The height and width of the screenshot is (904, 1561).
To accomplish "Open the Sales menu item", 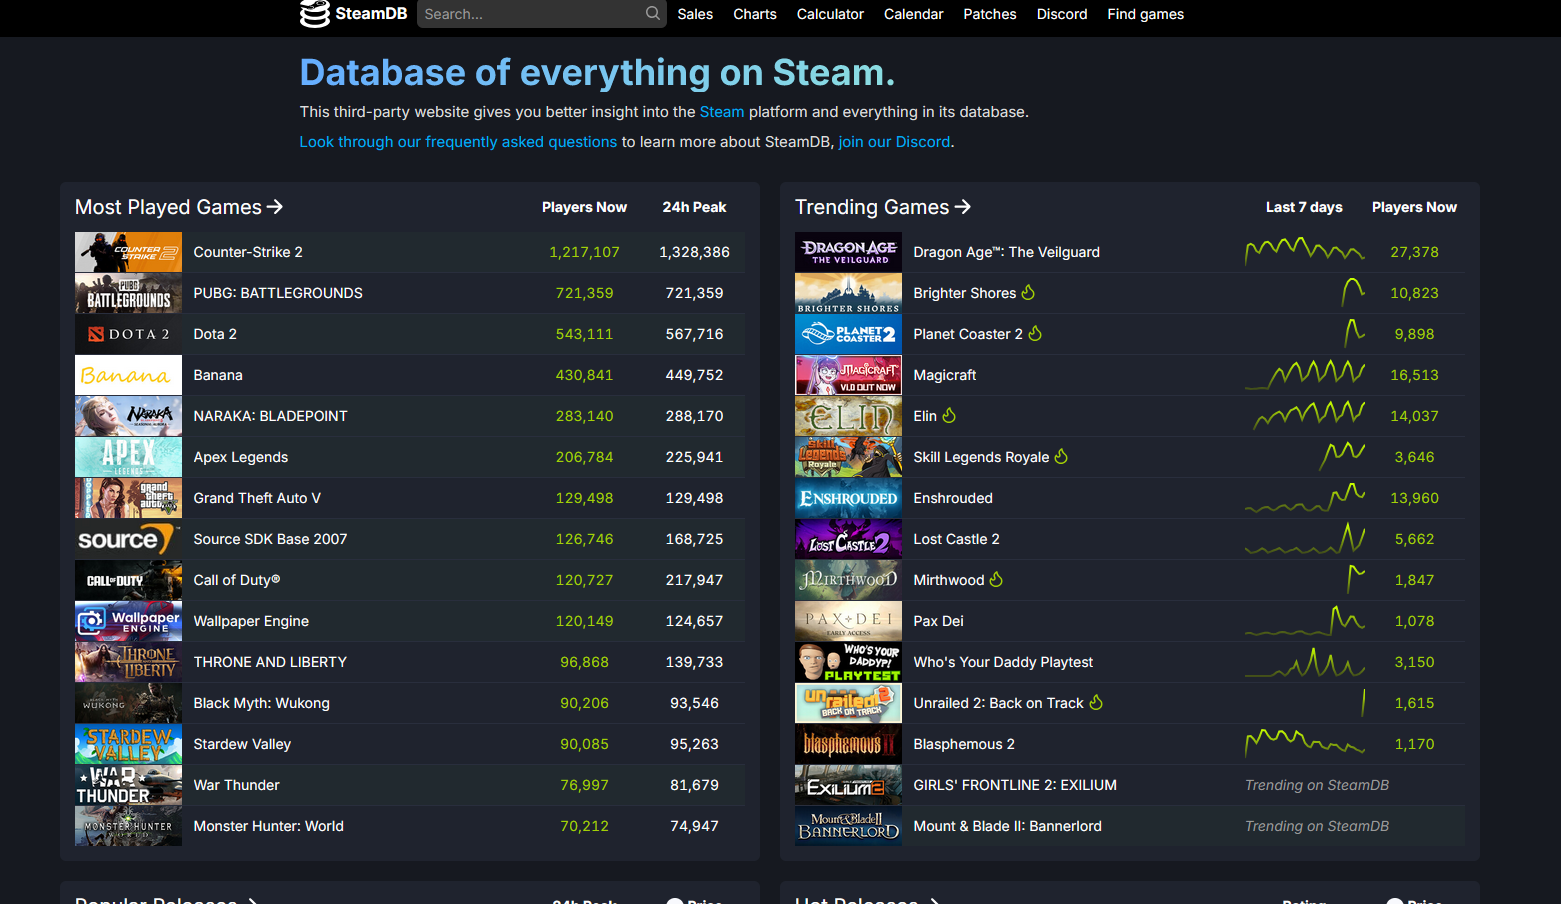I will [695, 14].
